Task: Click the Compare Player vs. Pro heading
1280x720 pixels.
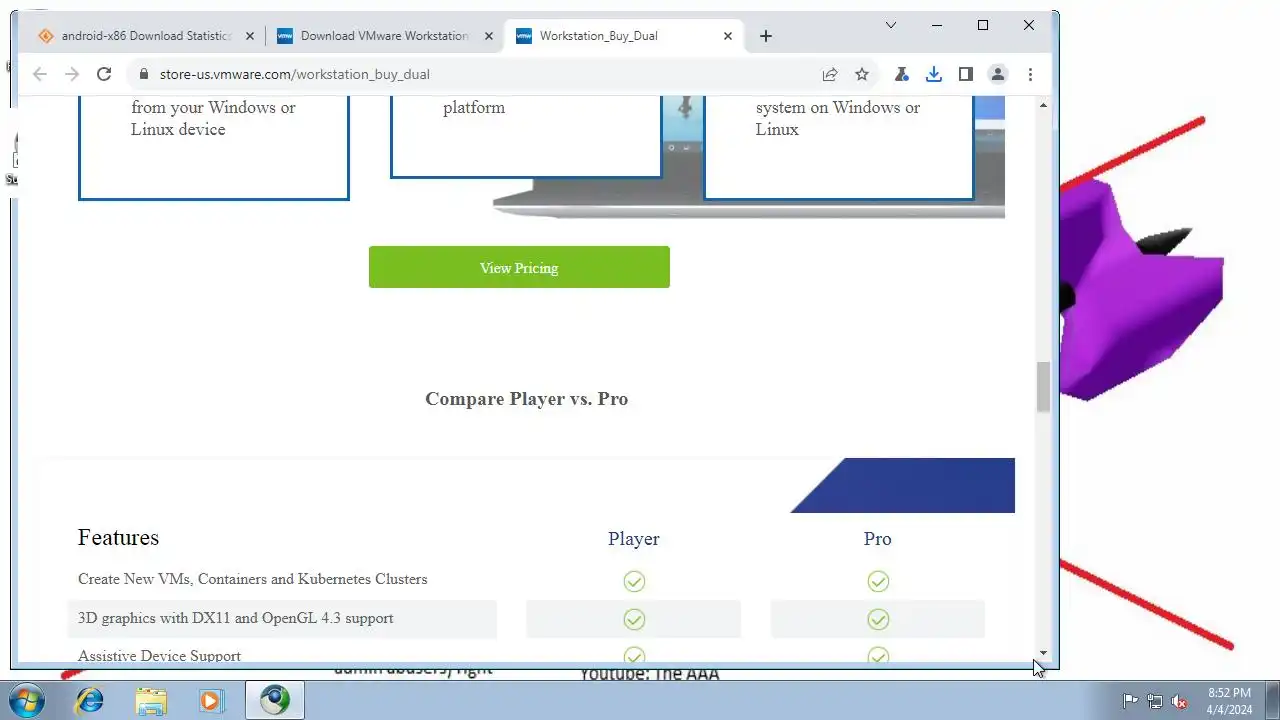Action: coord(527,399)
